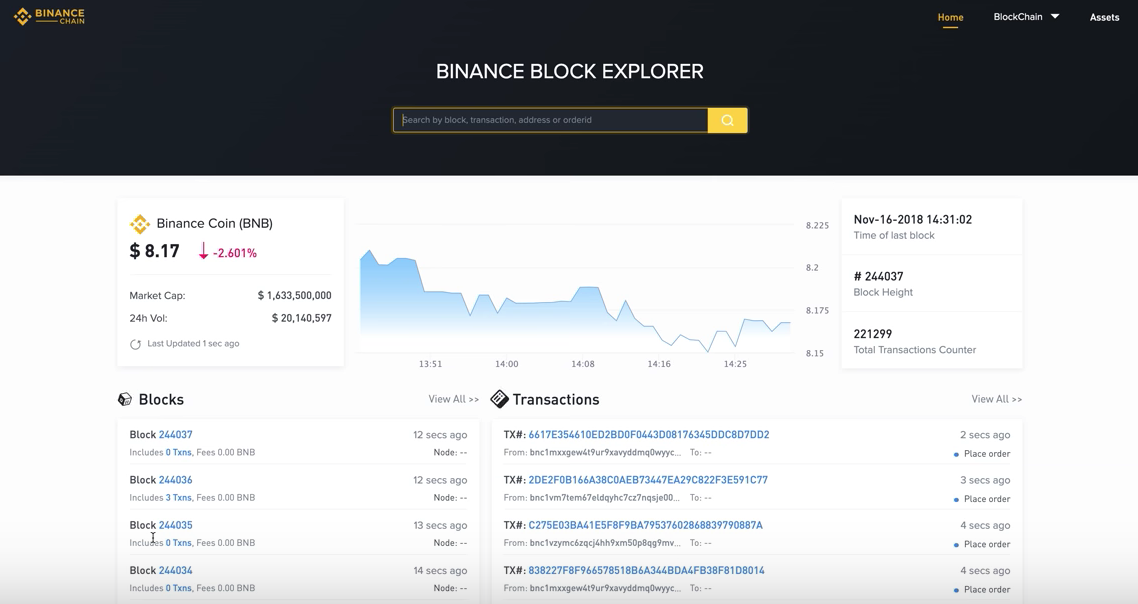Viewport: 1138px width, 604px height.
Task: Click the yellow search magnifier button
Action: [727, 121]
